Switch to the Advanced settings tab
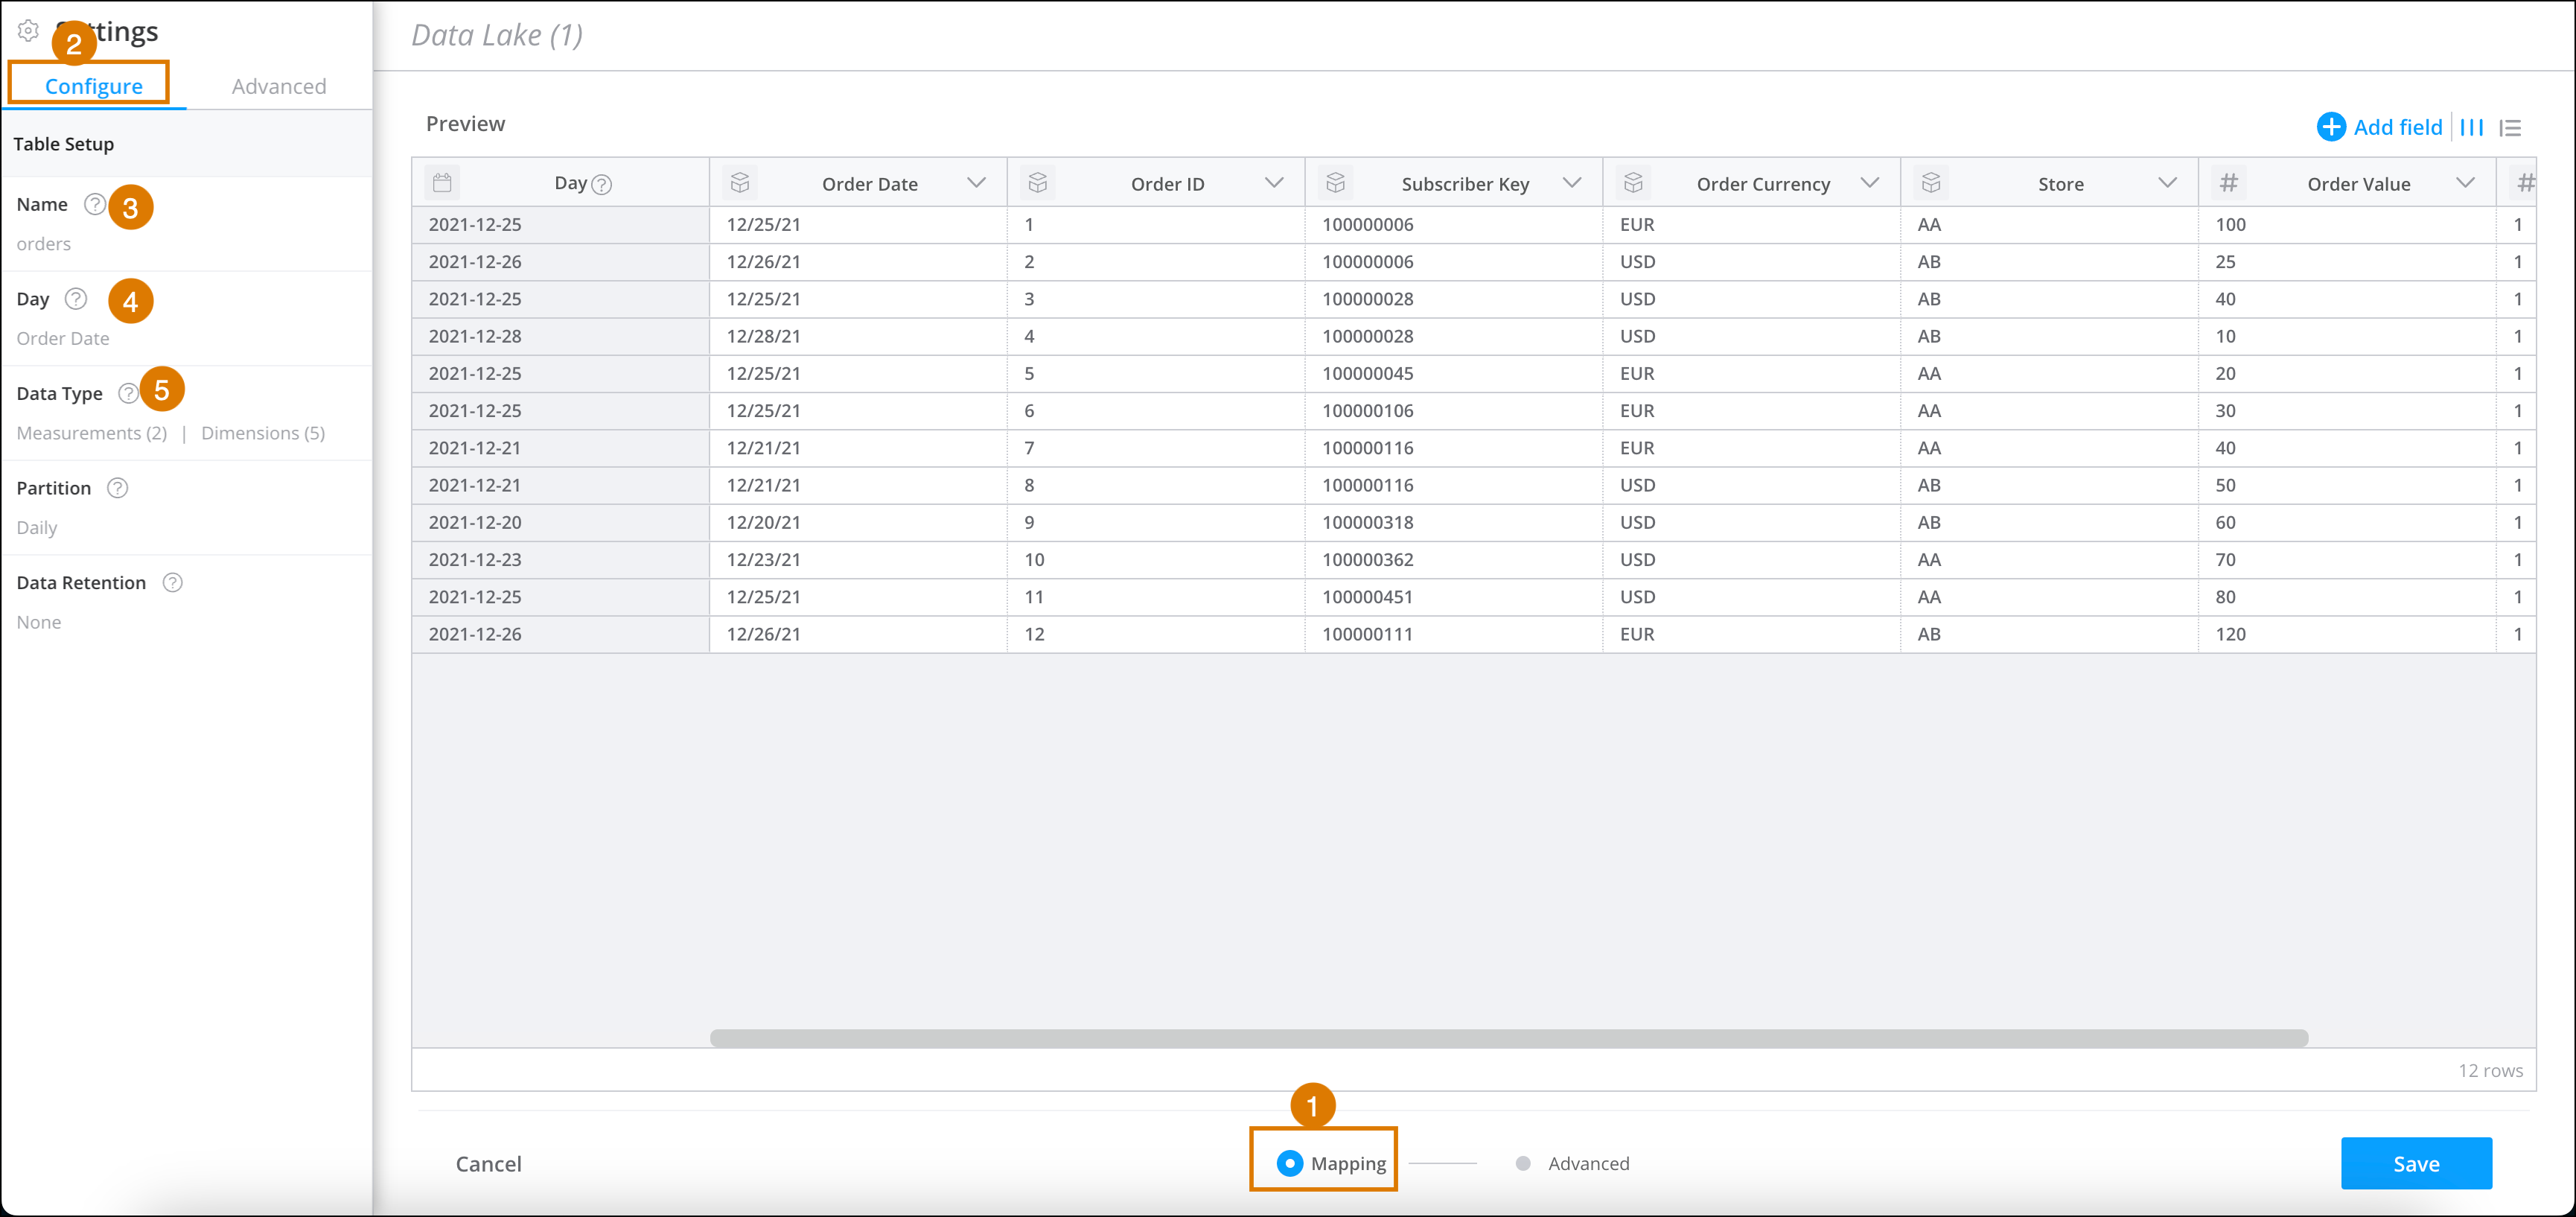 coord(279,86)
